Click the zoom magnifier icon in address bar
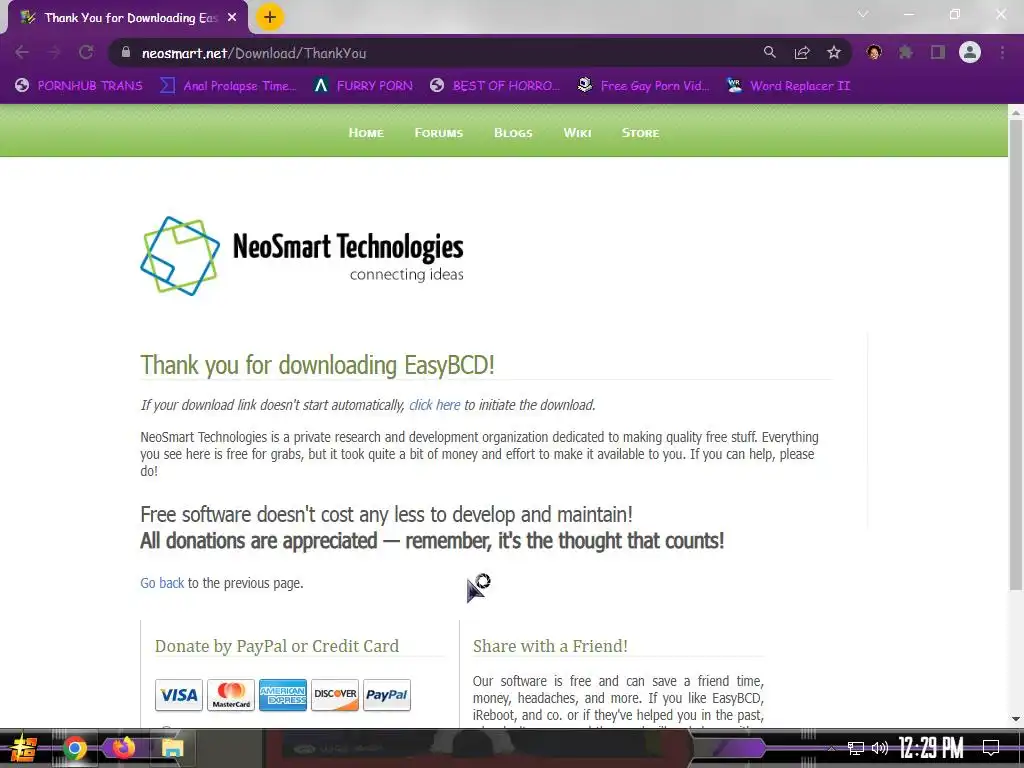The width and height of the screenshot is (1024, 768). [x=770, y=52]
